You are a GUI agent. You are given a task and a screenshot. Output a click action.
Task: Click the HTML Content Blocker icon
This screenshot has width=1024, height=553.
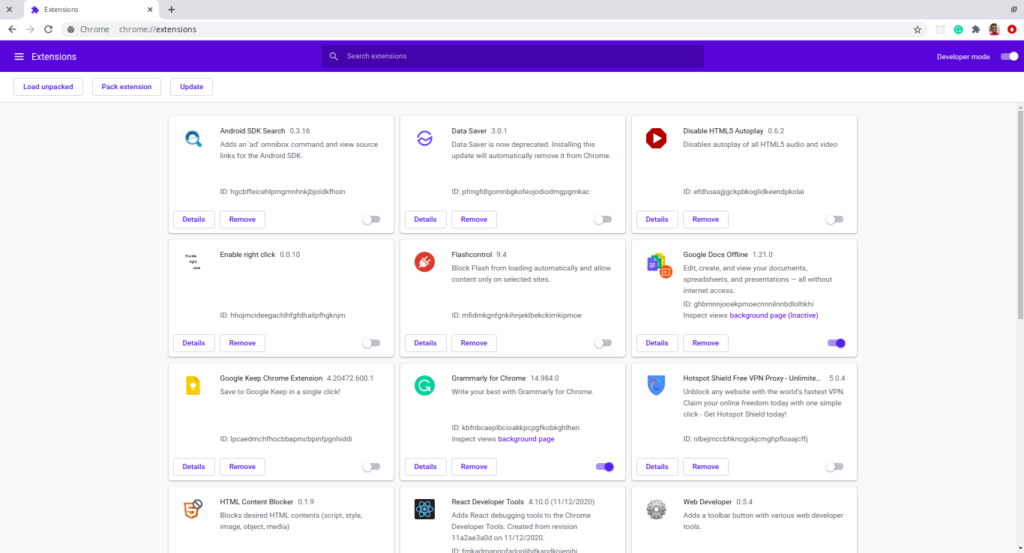coord(193,509)
